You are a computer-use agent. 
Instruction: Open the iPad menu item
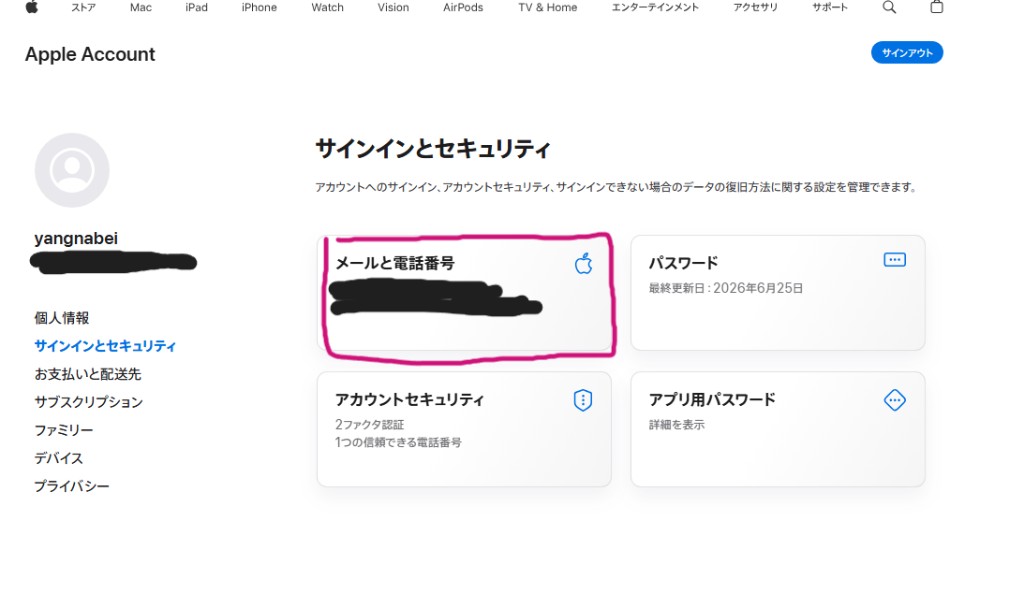tap(196, 8)
